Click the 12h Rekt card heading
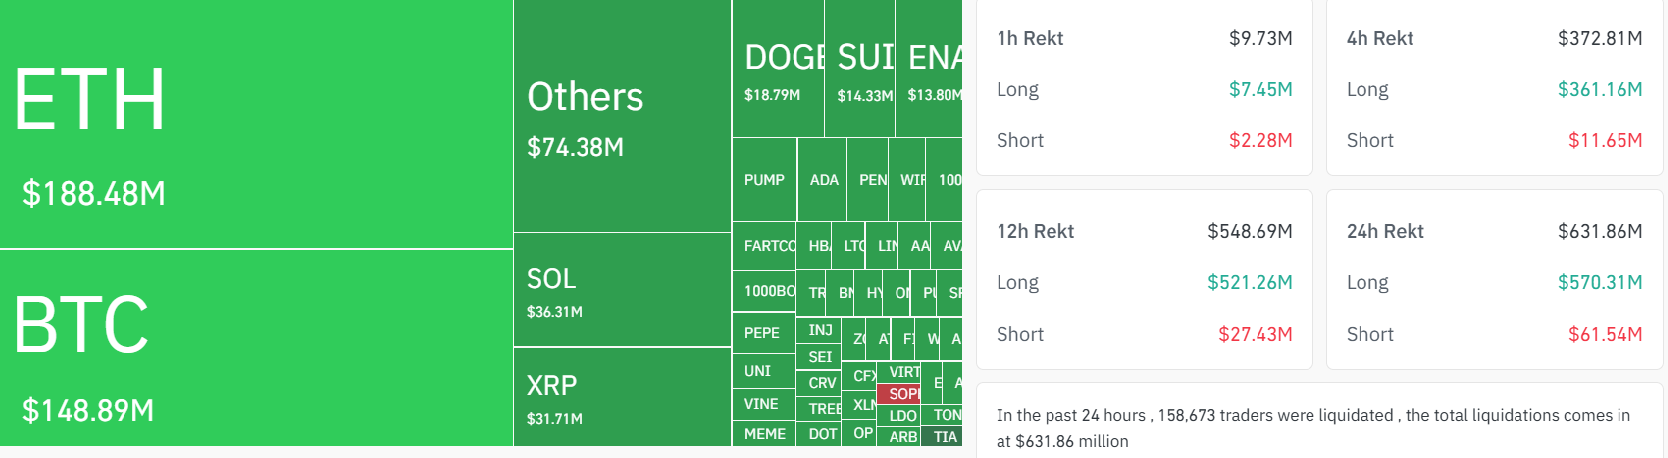Image resolution: width=1668 pixels, height=458 pixels. point(1035,231)
